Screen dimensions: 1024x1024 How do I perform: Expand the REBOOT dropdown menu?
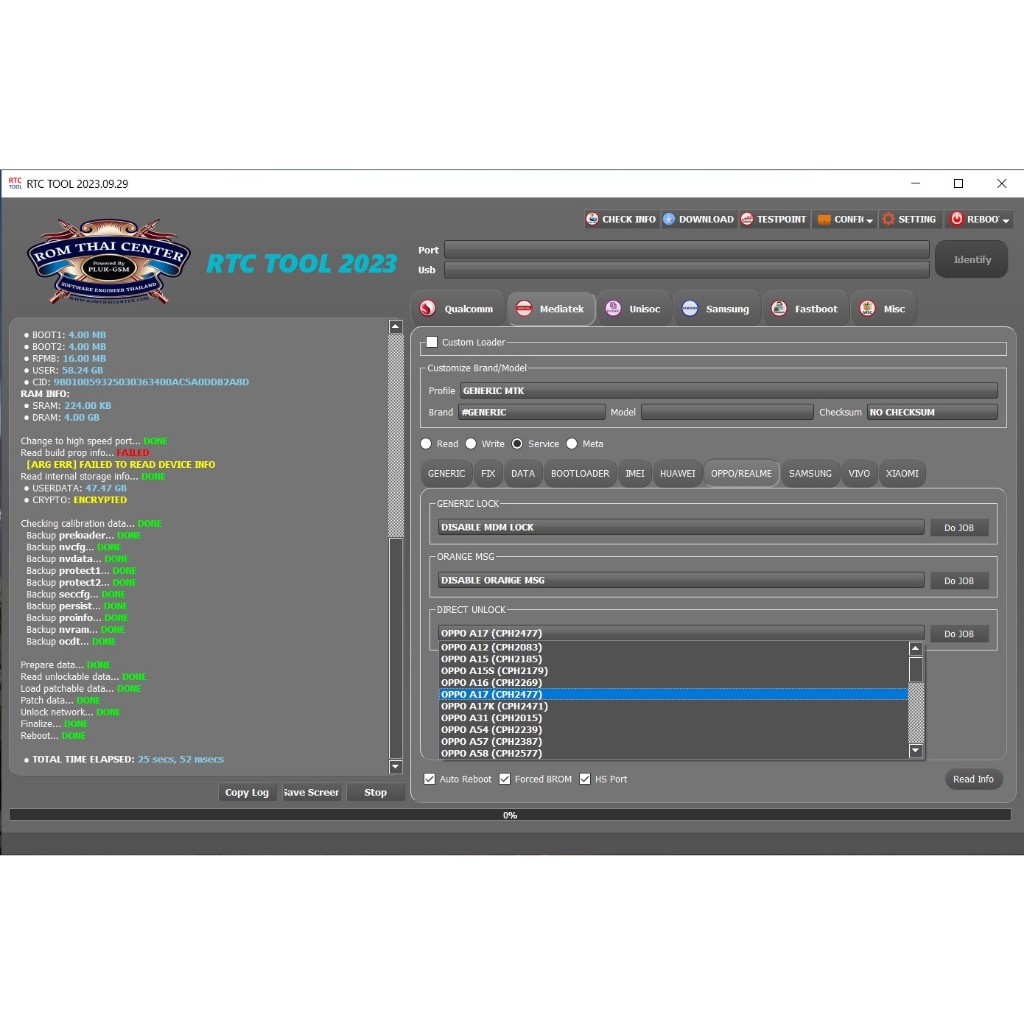[980, 219]
